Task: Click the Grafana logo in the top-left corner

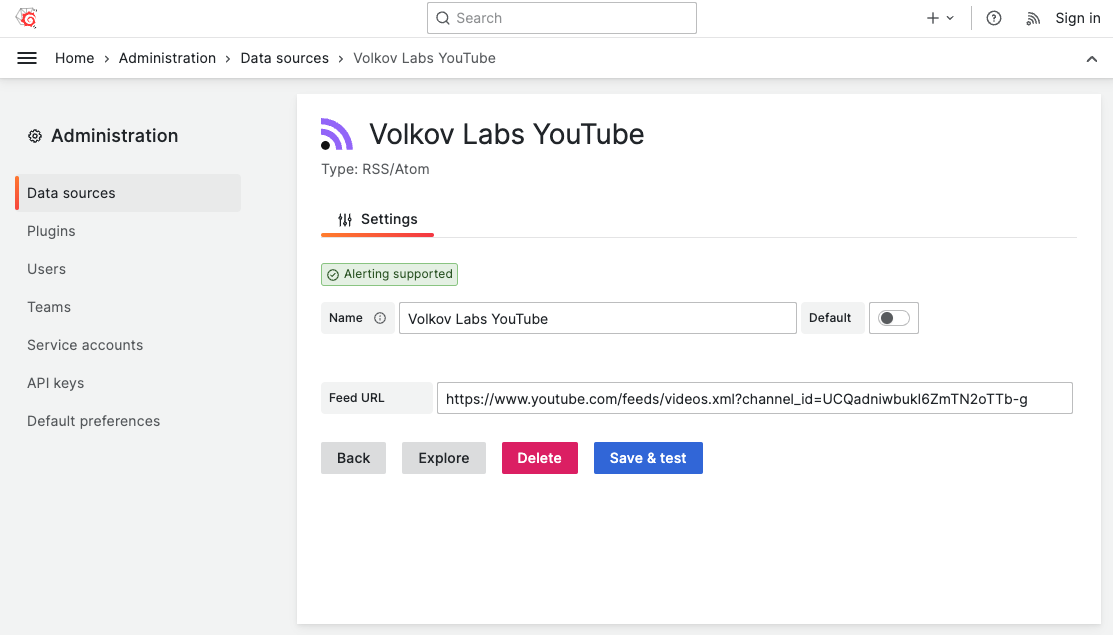Action: coord(26,17)
